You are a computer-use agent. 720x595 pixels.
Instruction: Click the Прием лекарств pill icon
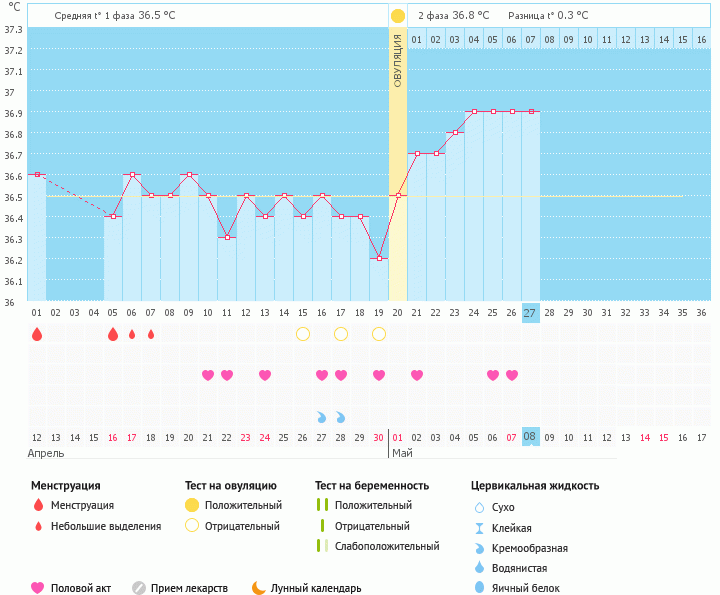pyautogui.click(x=139, y=588)
